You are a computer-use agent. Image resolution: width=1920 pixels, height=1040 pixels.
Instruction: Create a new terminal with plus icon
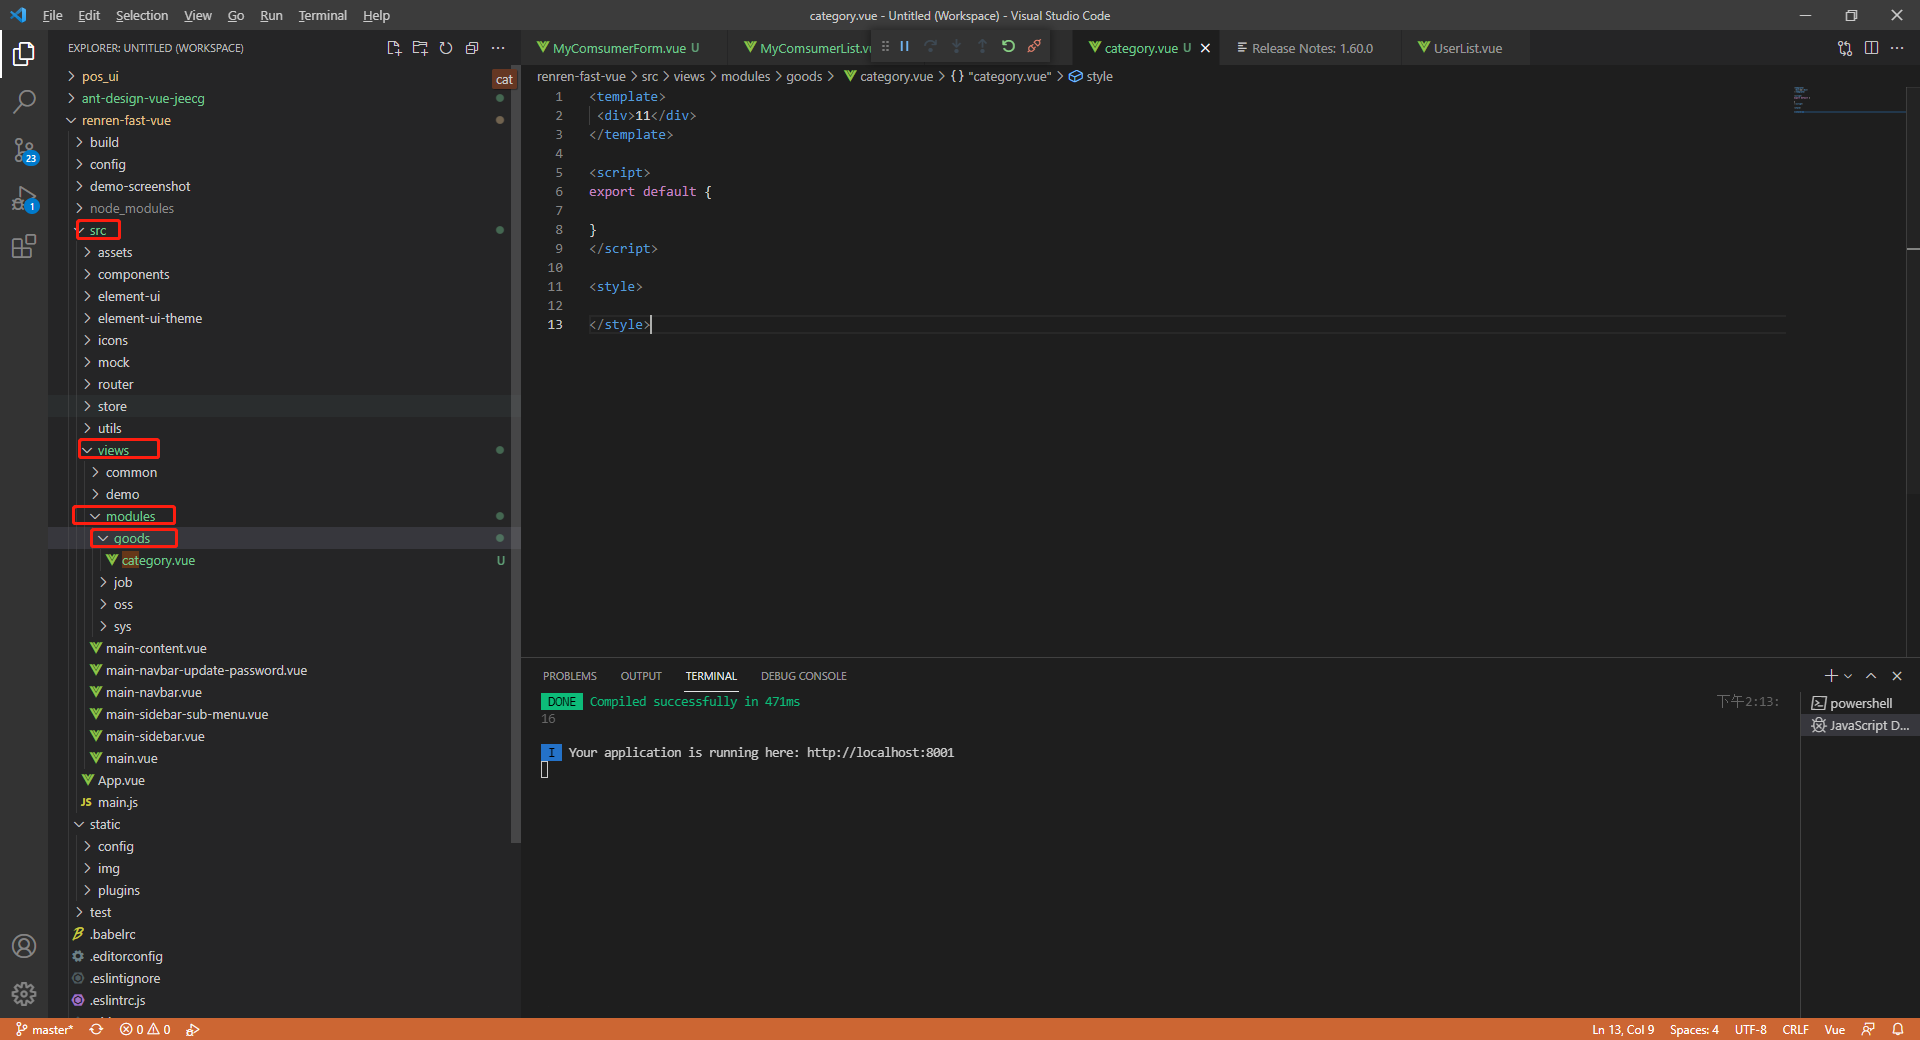(1830, 676)
